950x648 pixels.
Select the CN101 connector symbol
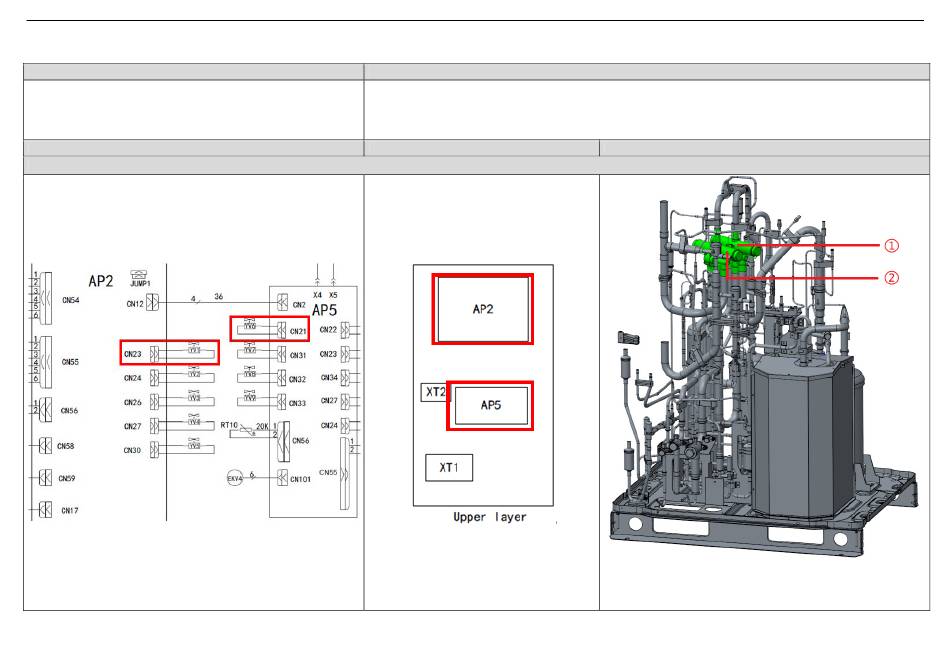tap(282, 478)
